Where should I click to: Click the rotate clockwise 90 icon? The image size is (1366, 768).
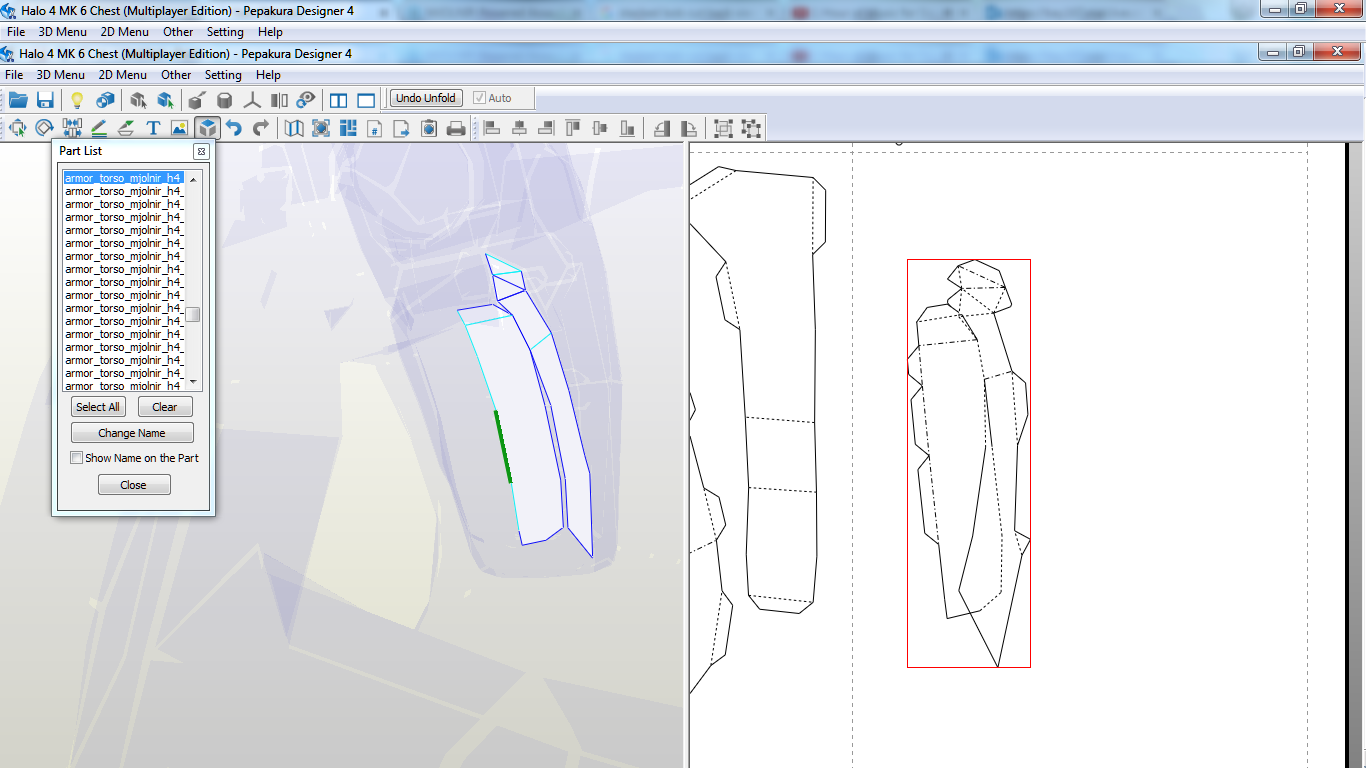(689, 128)
